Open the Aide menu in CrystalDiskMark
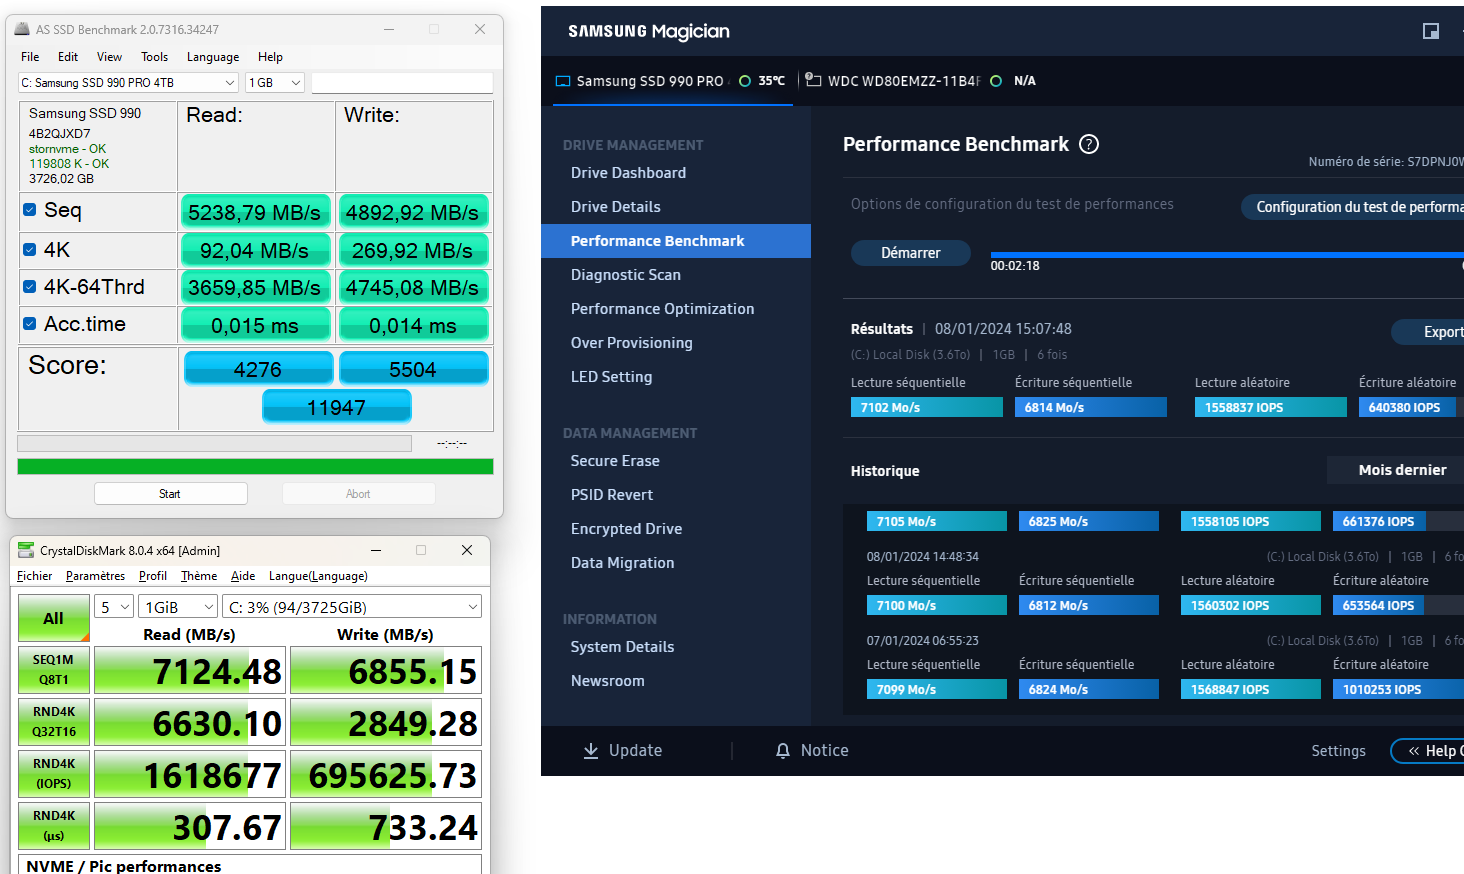Image resolution: width=1464 pixels, height=874 pixels. [243, 576]
